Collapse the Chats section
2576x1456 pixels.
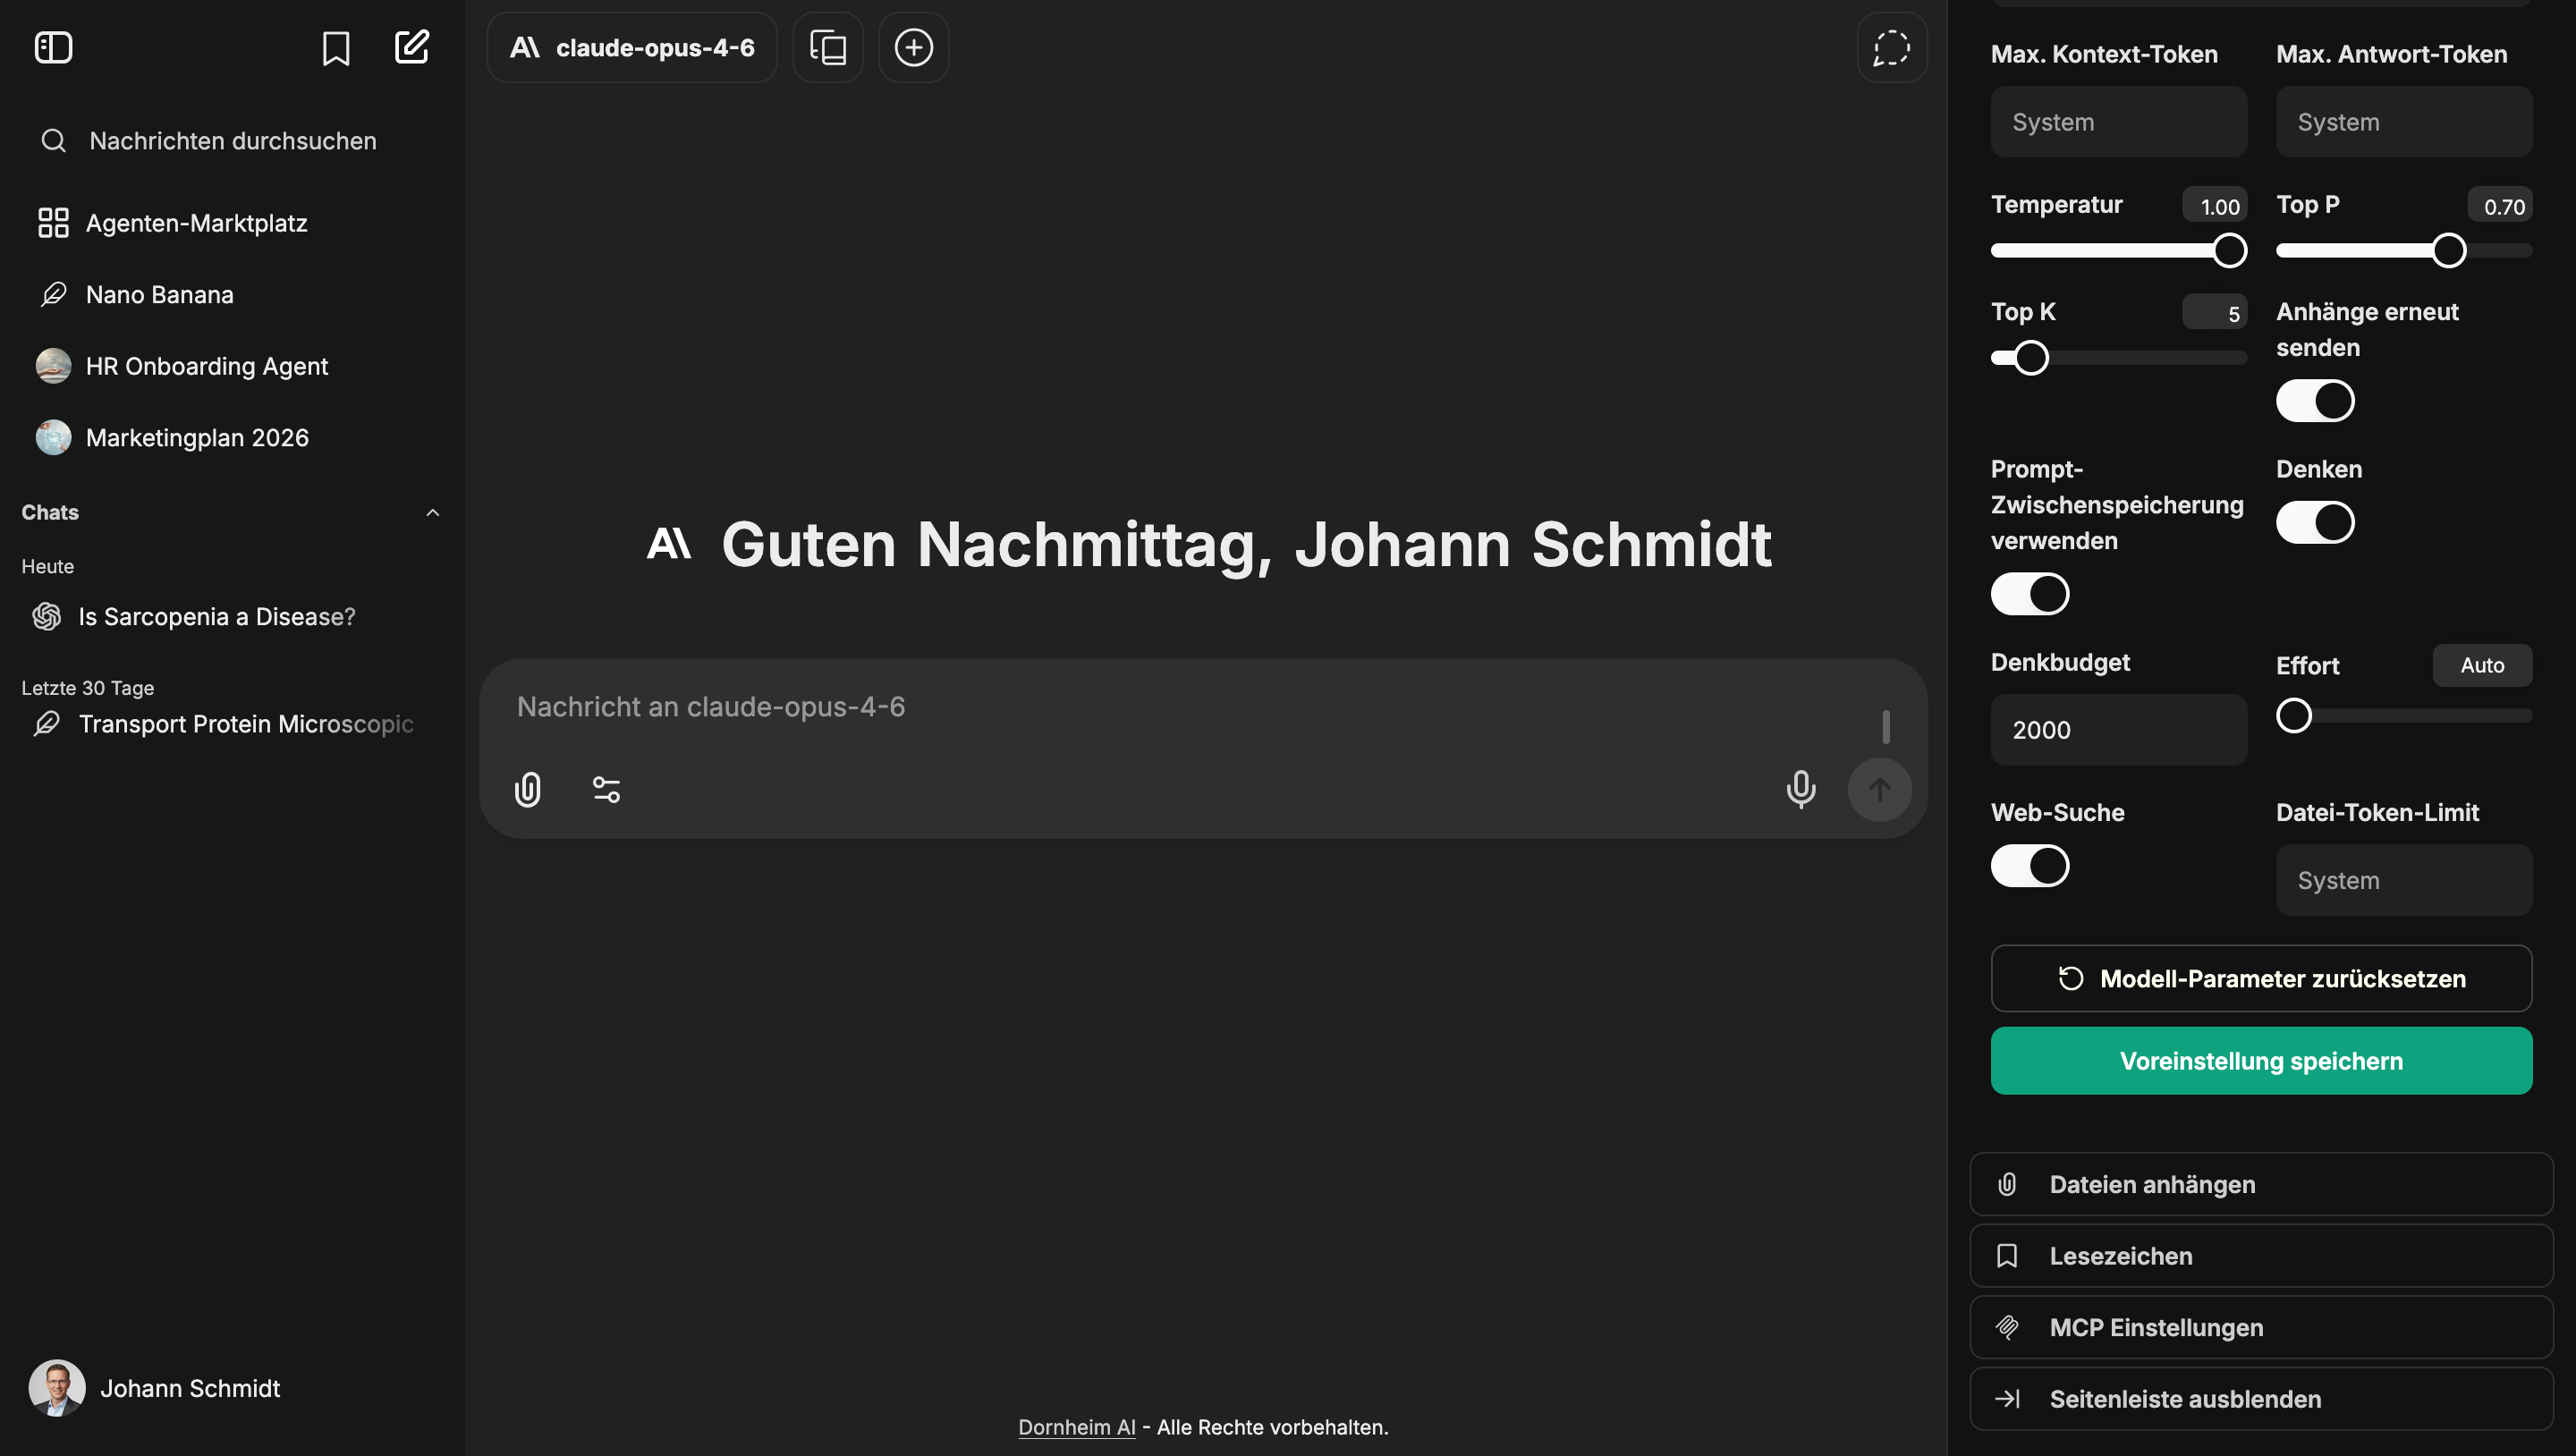pyautogui.click(x=433, y=512)
